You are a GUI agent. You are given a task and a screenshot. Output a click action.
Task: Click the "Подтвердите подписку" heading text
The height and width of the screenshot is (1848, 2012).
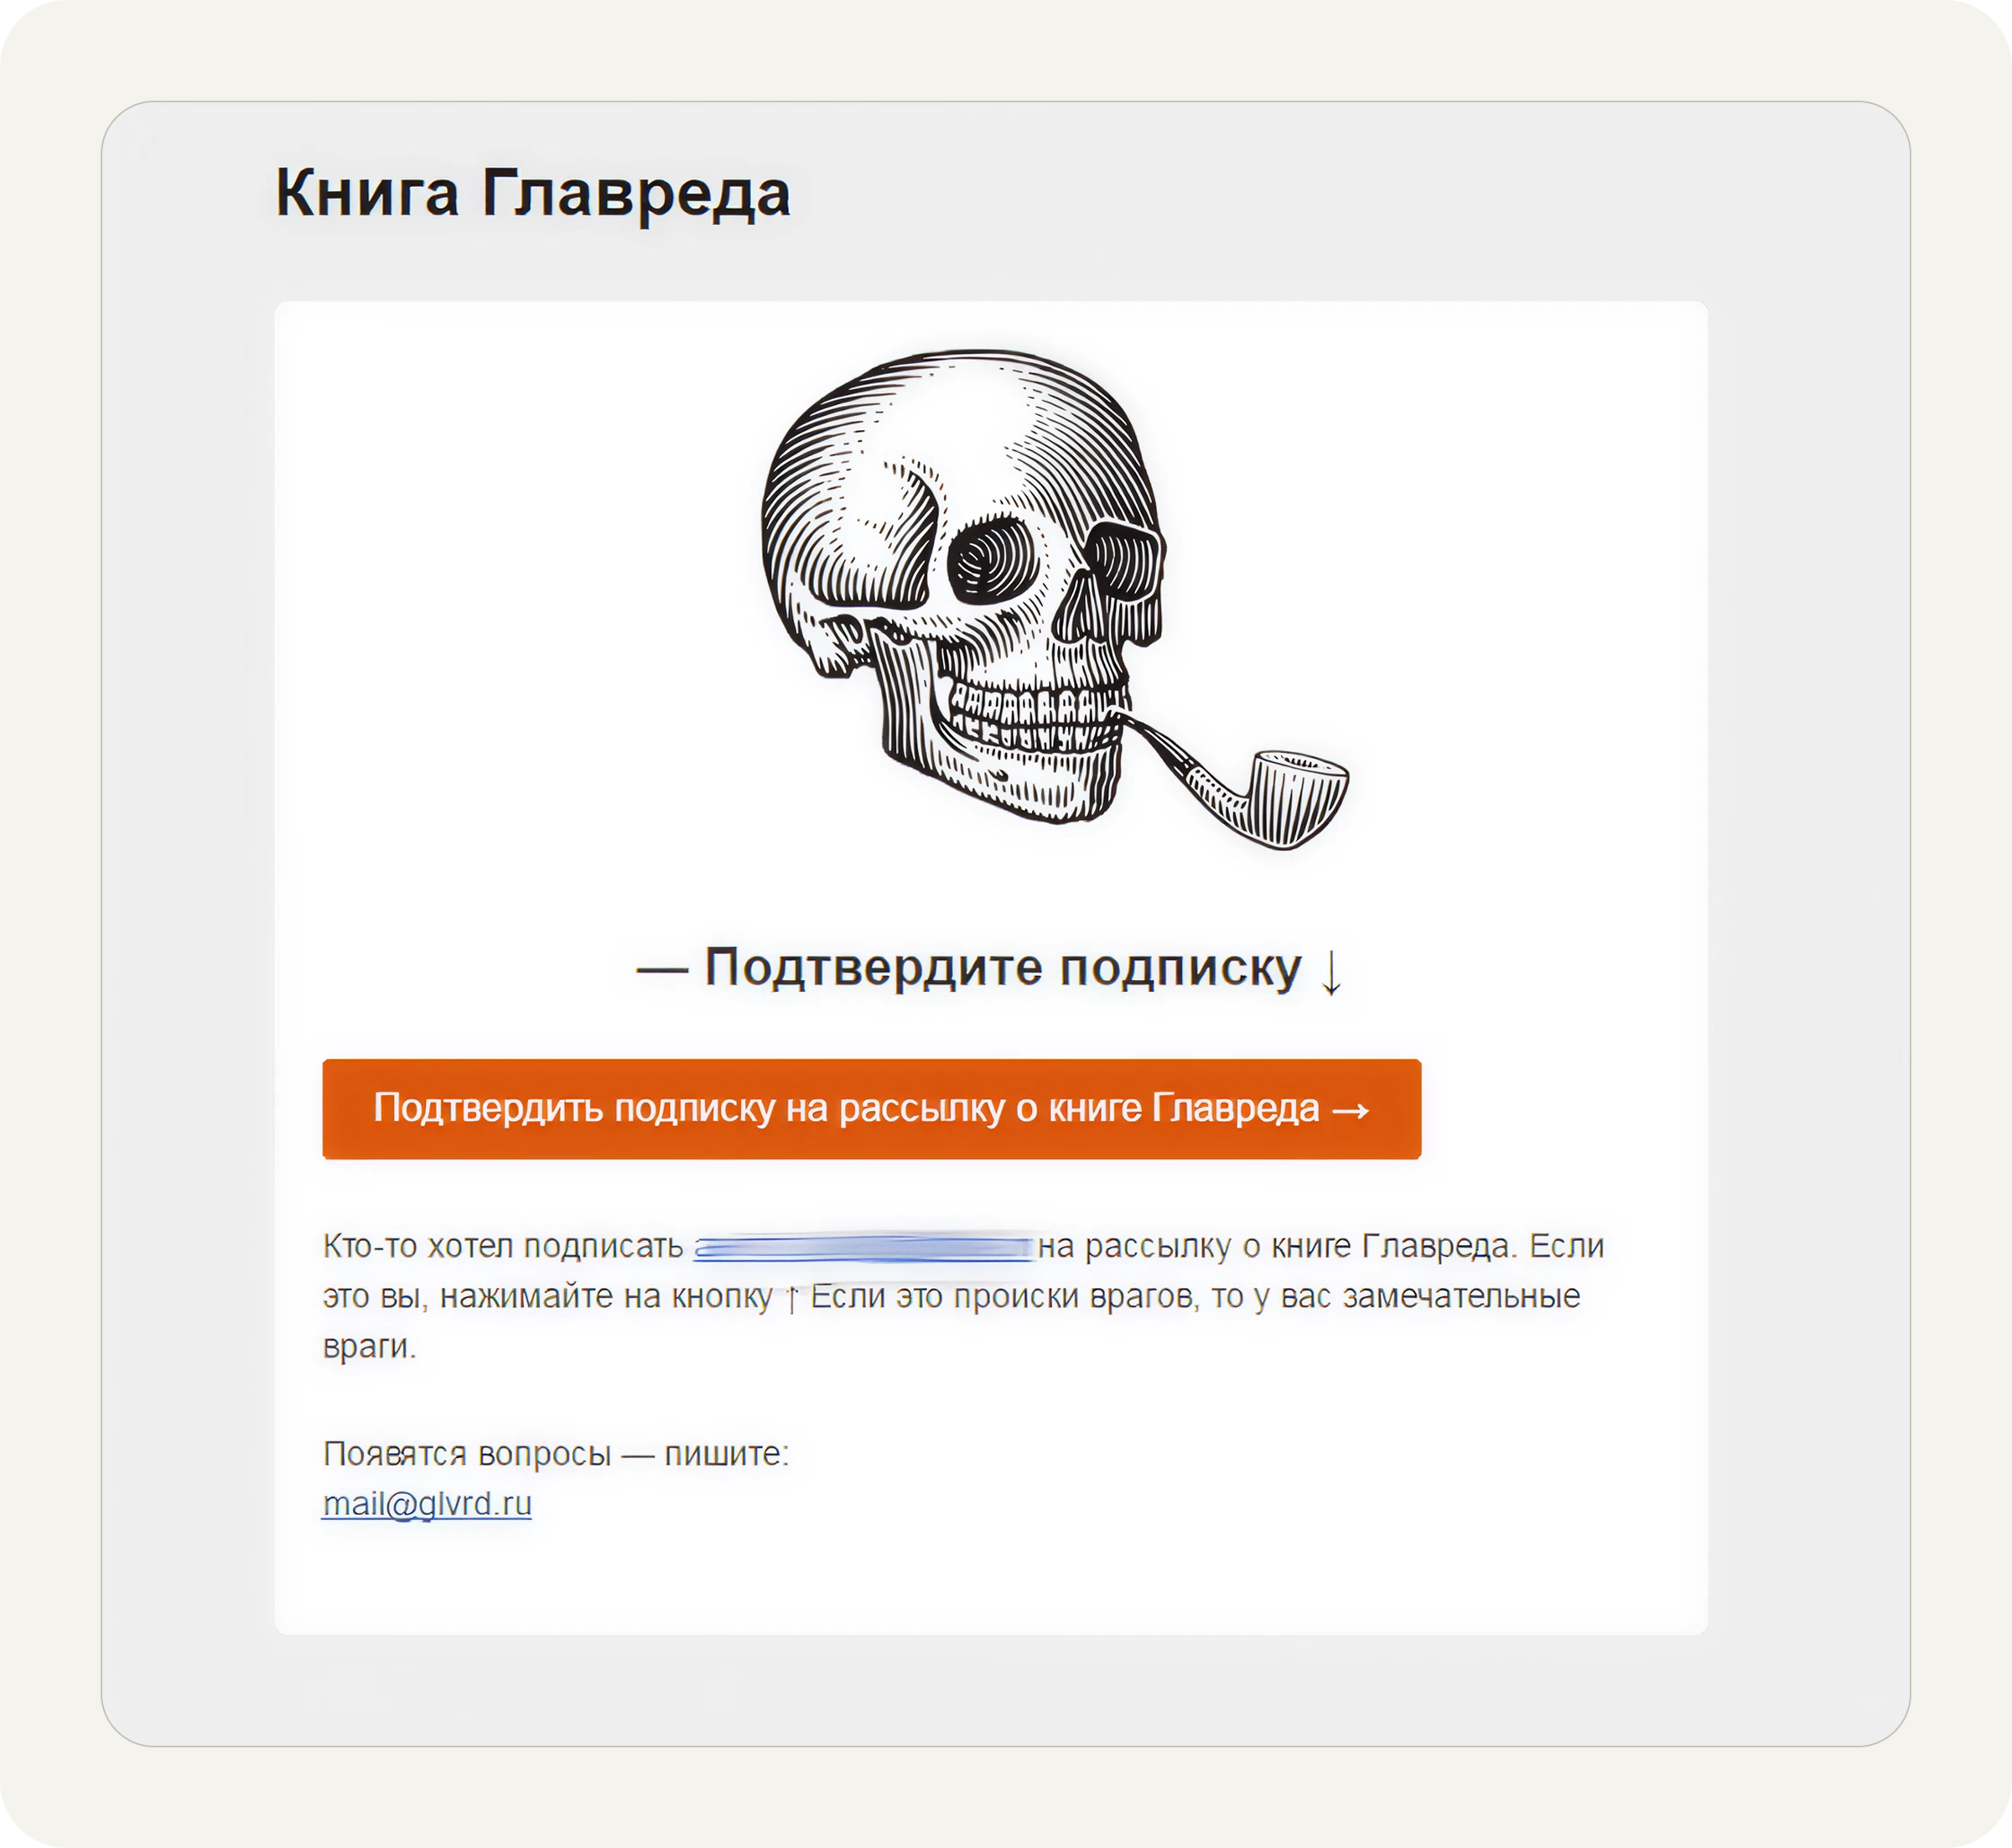tap(1003, 968)
